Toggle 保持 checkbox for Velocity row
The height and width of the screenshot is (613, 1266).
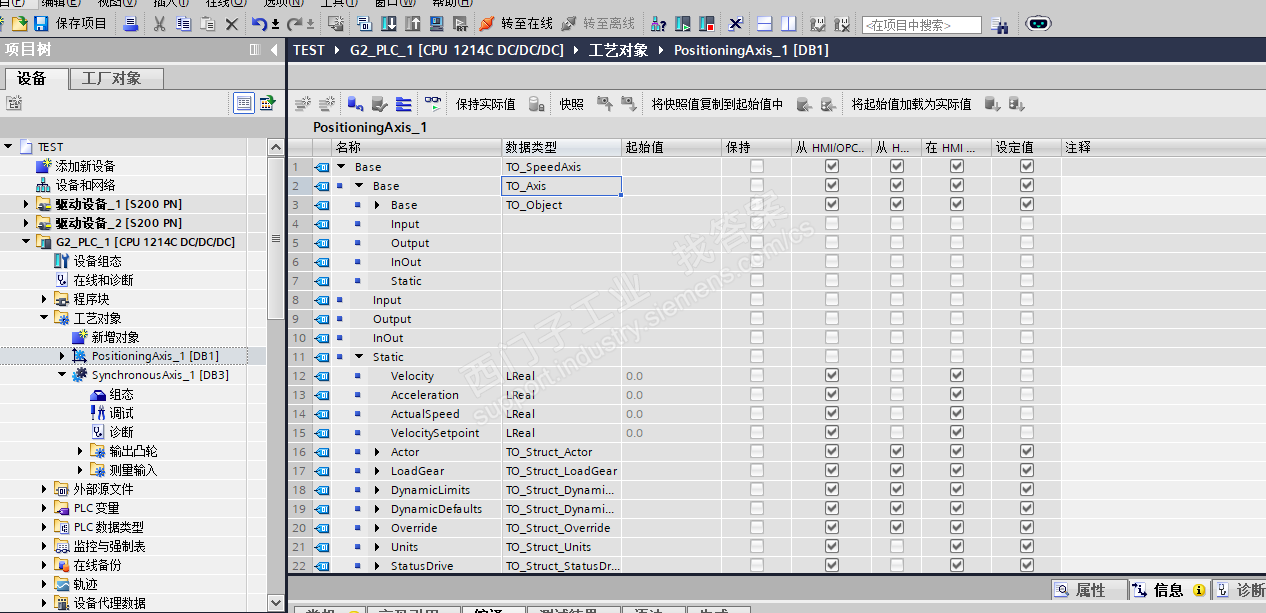[x=757, y=376]
